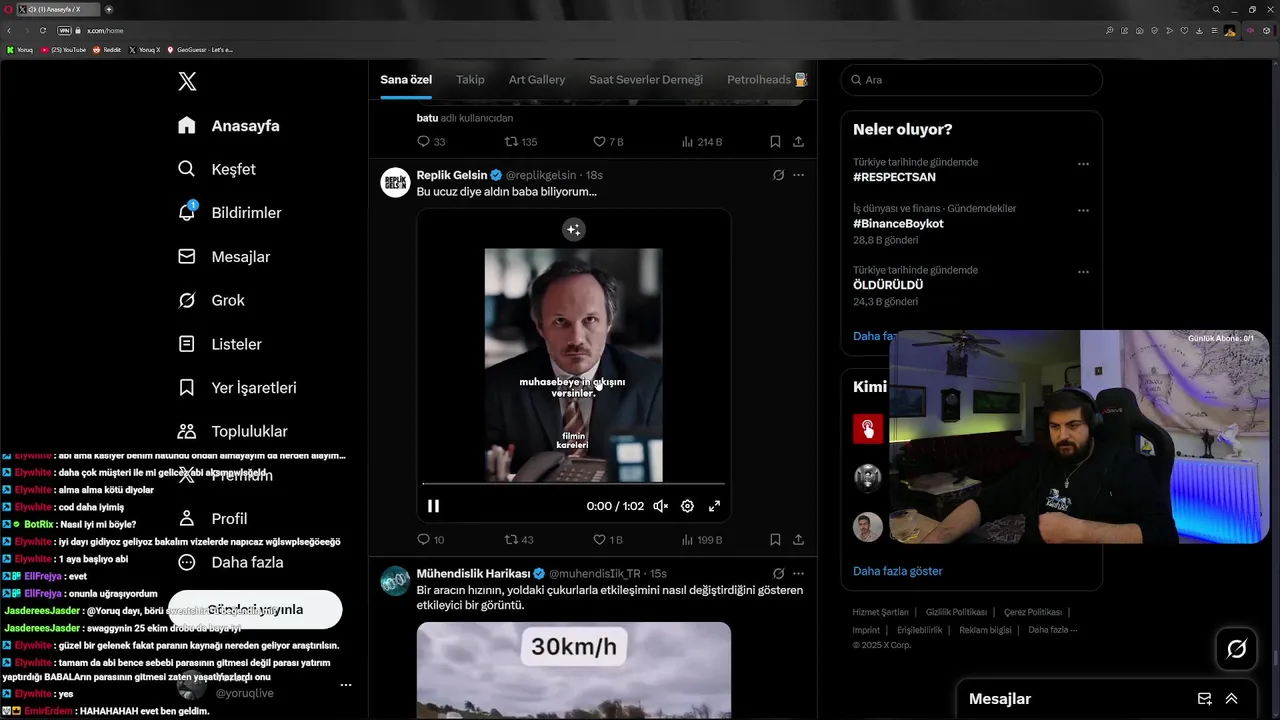Click Grok icon on Replik Gelsin post
The image size is (1280, 720).
coord(778,175)
